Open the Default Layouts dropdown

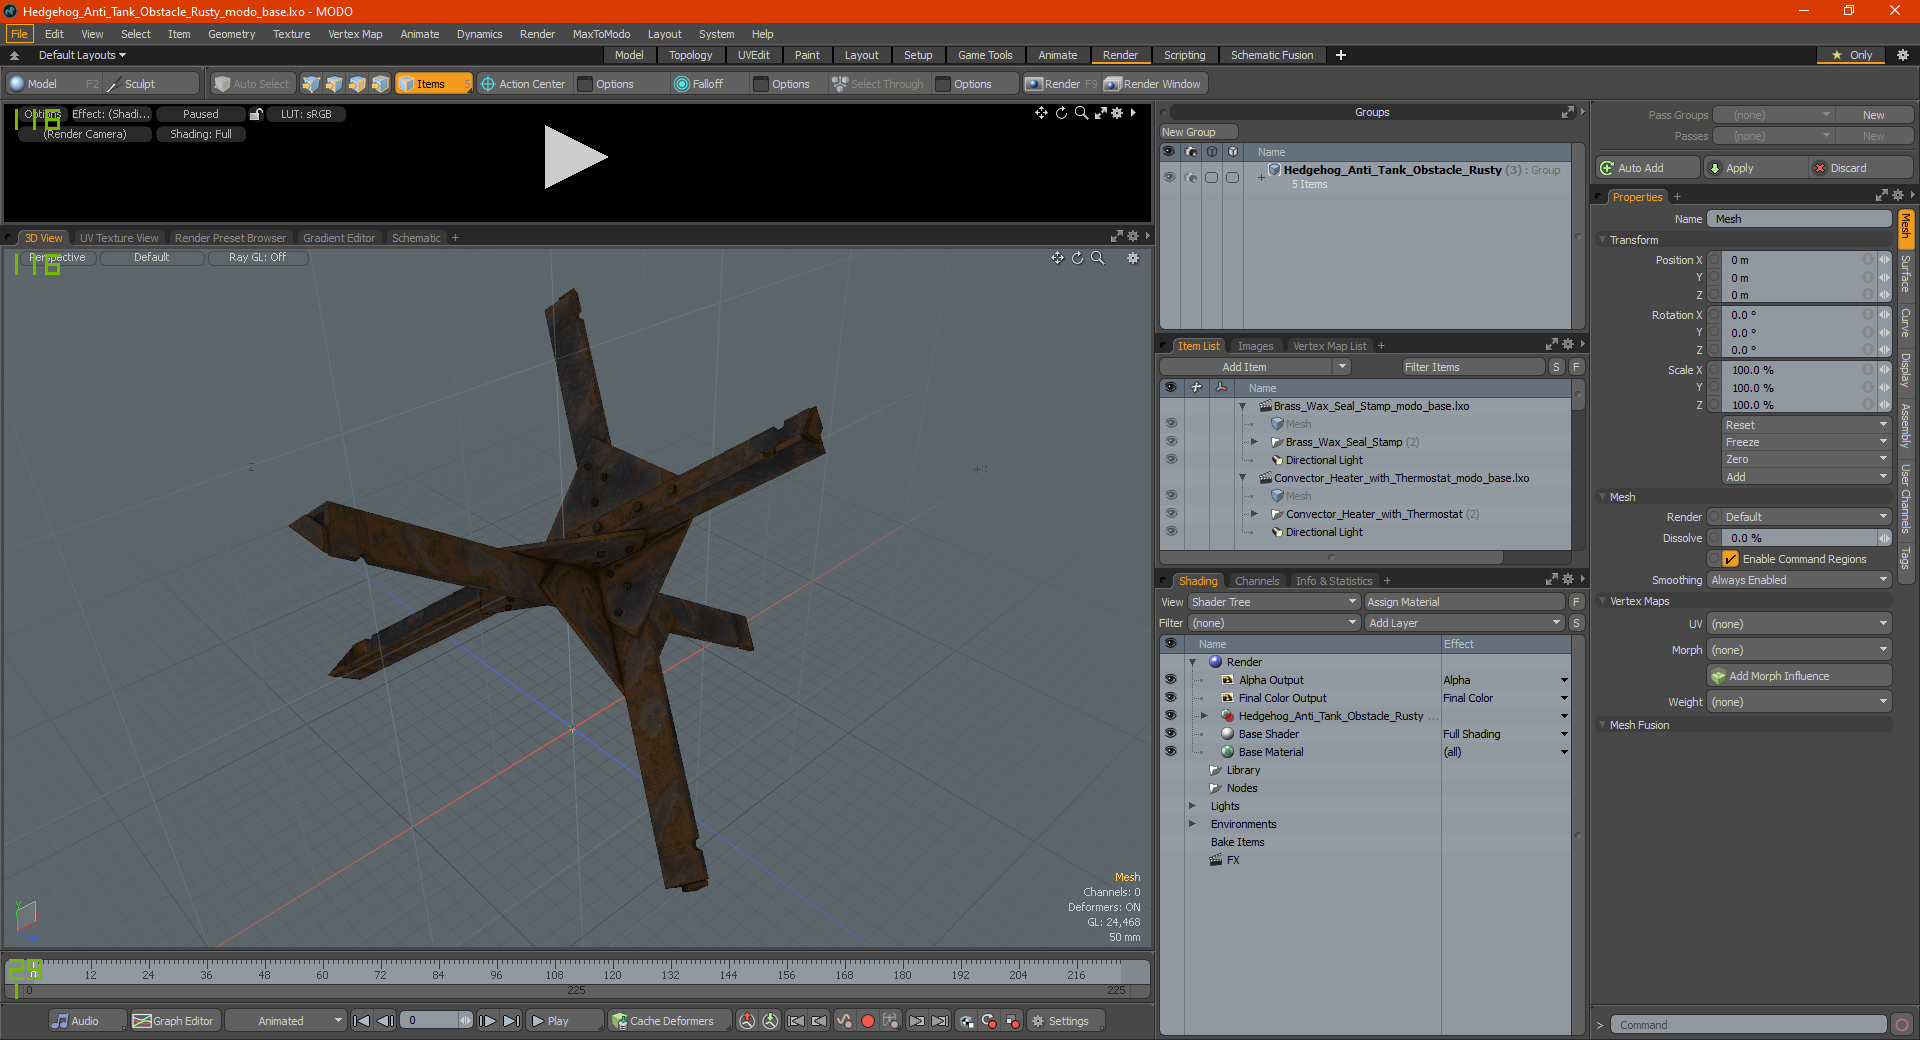[x=82, y=55]
